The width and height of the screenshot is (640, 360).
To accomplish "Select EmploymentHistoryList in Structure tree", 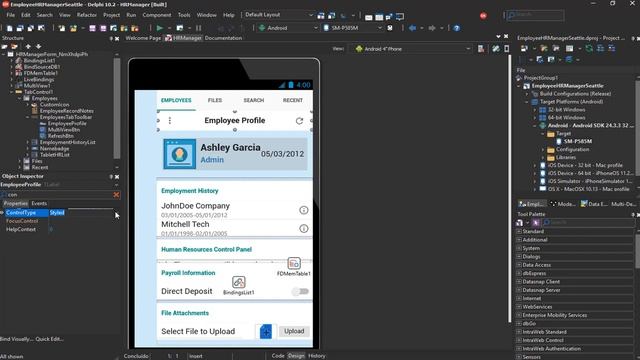I will [68, 142].
